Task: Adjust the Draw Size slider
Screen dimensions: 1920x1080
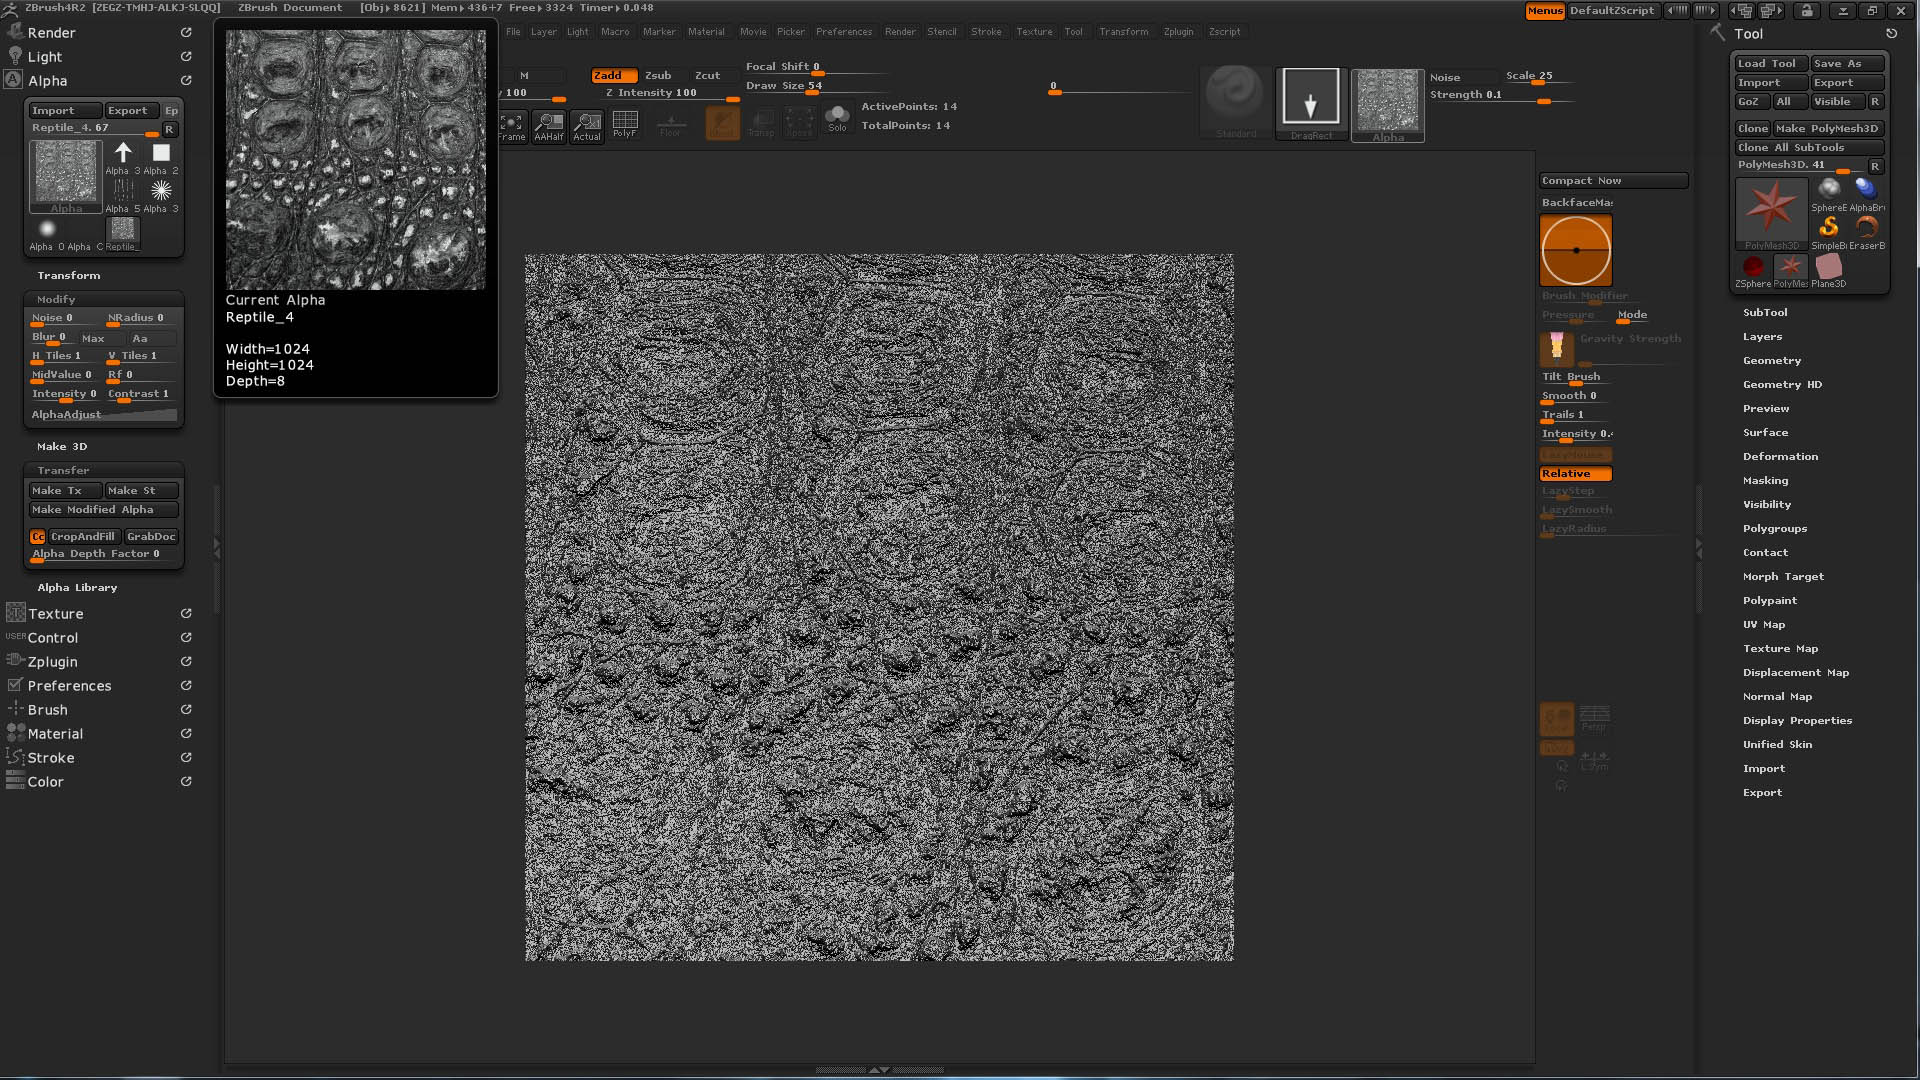Action: 815,86
